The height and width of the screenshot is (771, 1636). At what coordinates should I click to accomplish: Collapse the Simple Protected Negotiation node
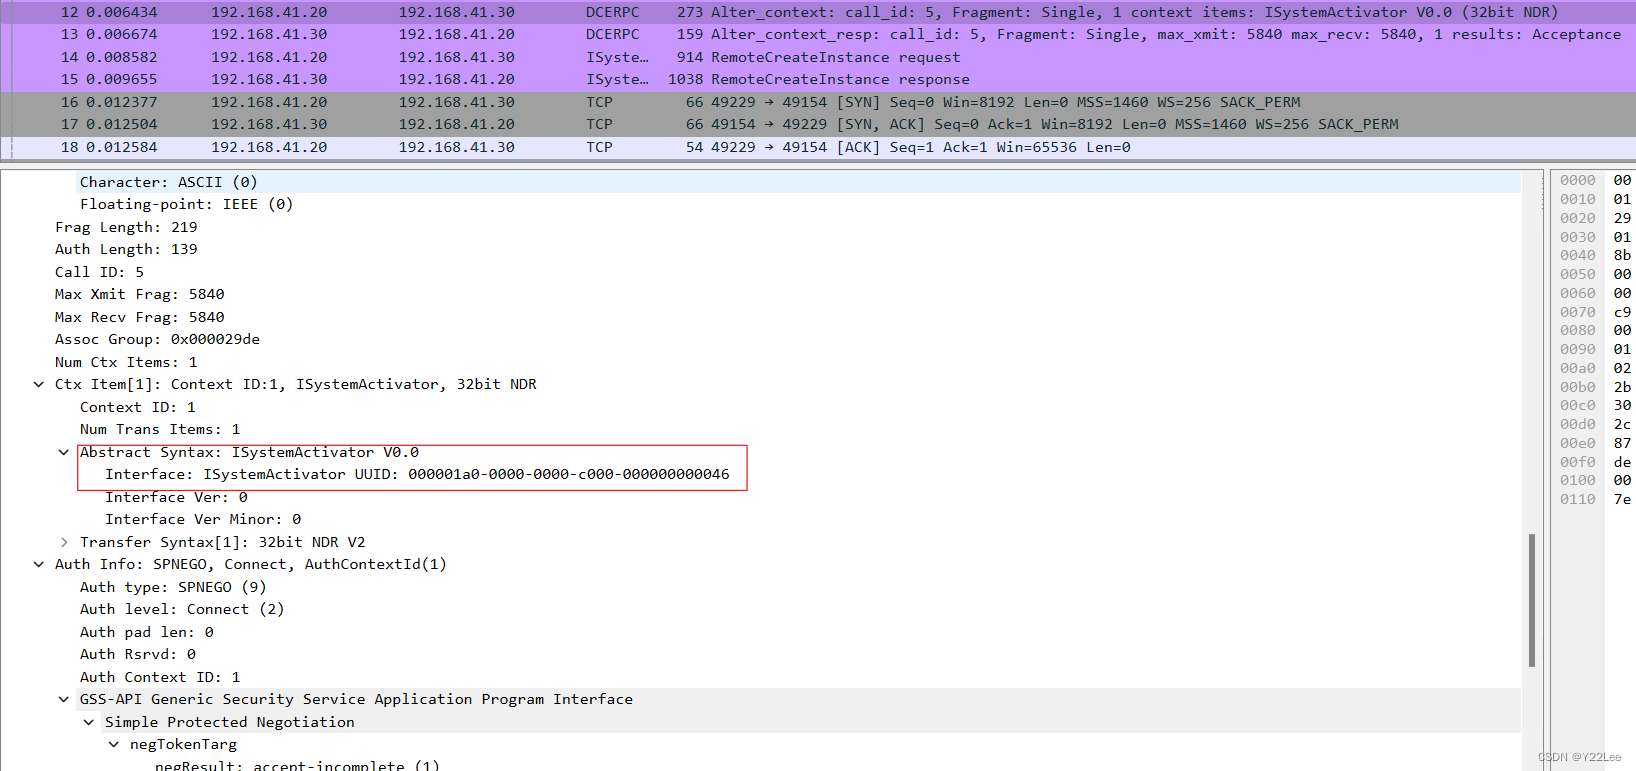(x=89, y=722)
